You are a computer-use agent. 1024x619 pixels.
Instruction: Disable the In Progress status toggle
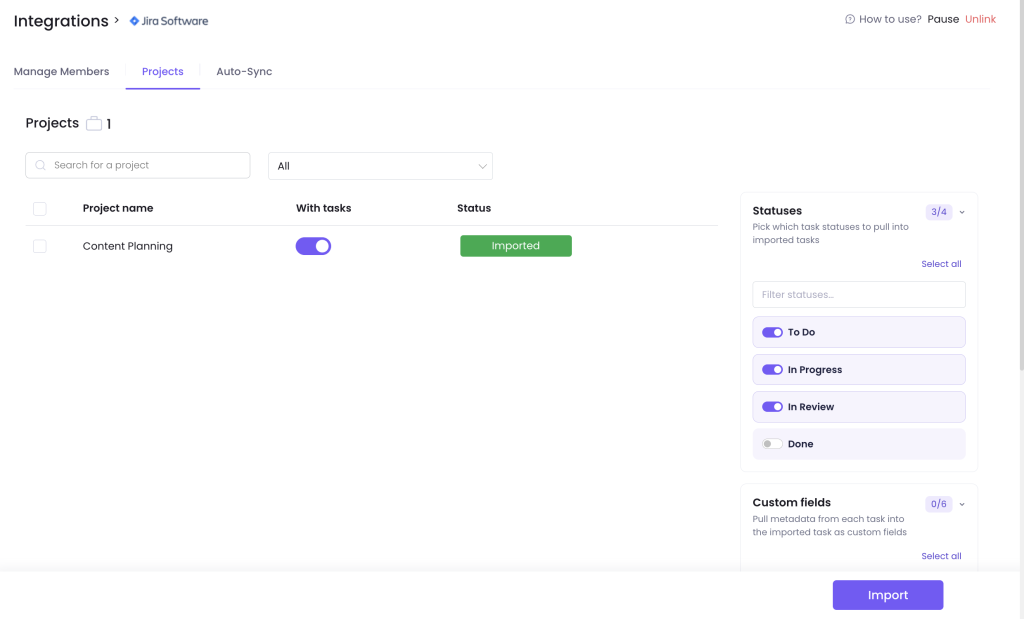773,370
